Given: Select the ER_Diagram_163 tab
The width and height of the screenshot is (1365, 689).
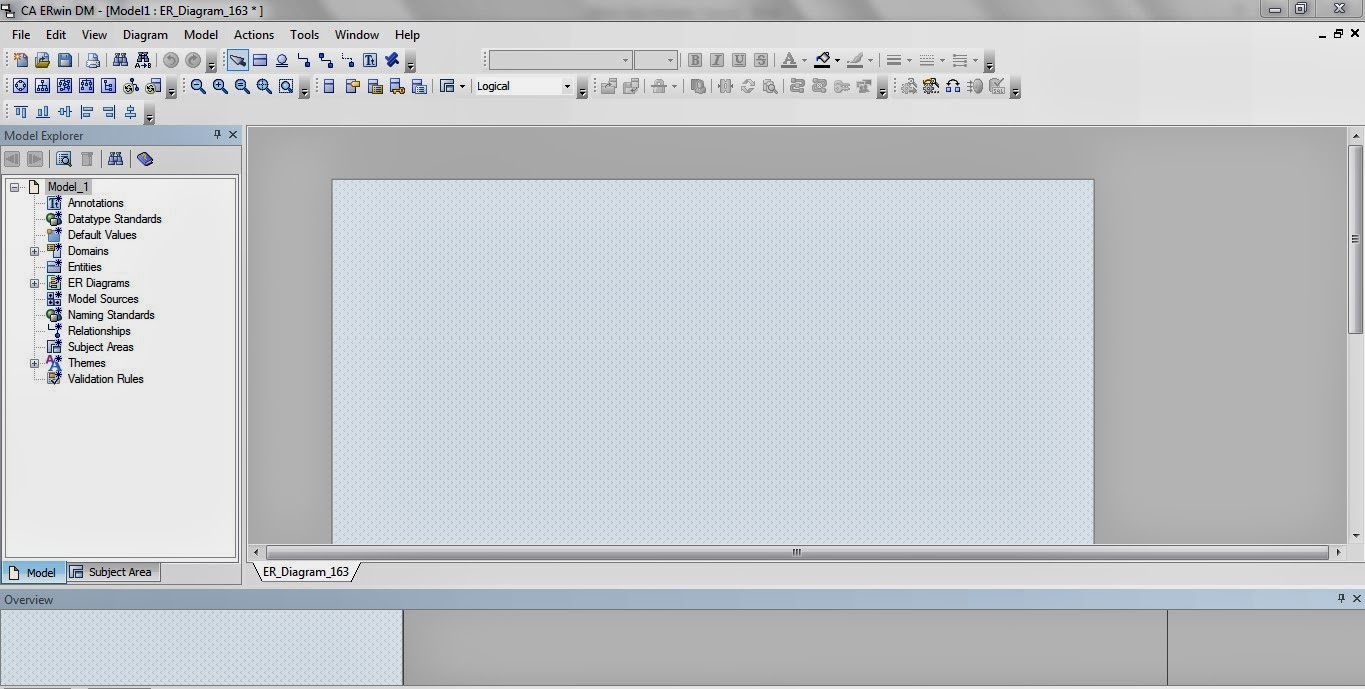Looking at the screenshot, I should coord(306,572).
